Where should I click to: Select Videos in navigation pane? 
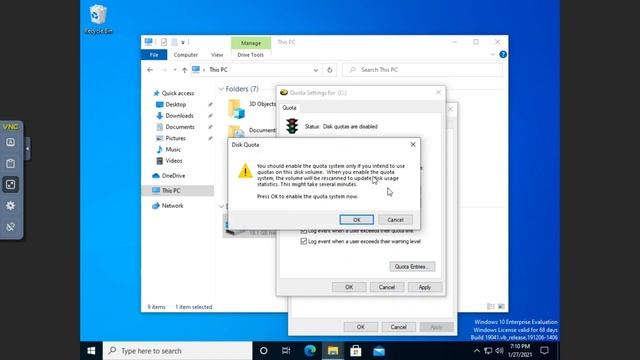173,161
